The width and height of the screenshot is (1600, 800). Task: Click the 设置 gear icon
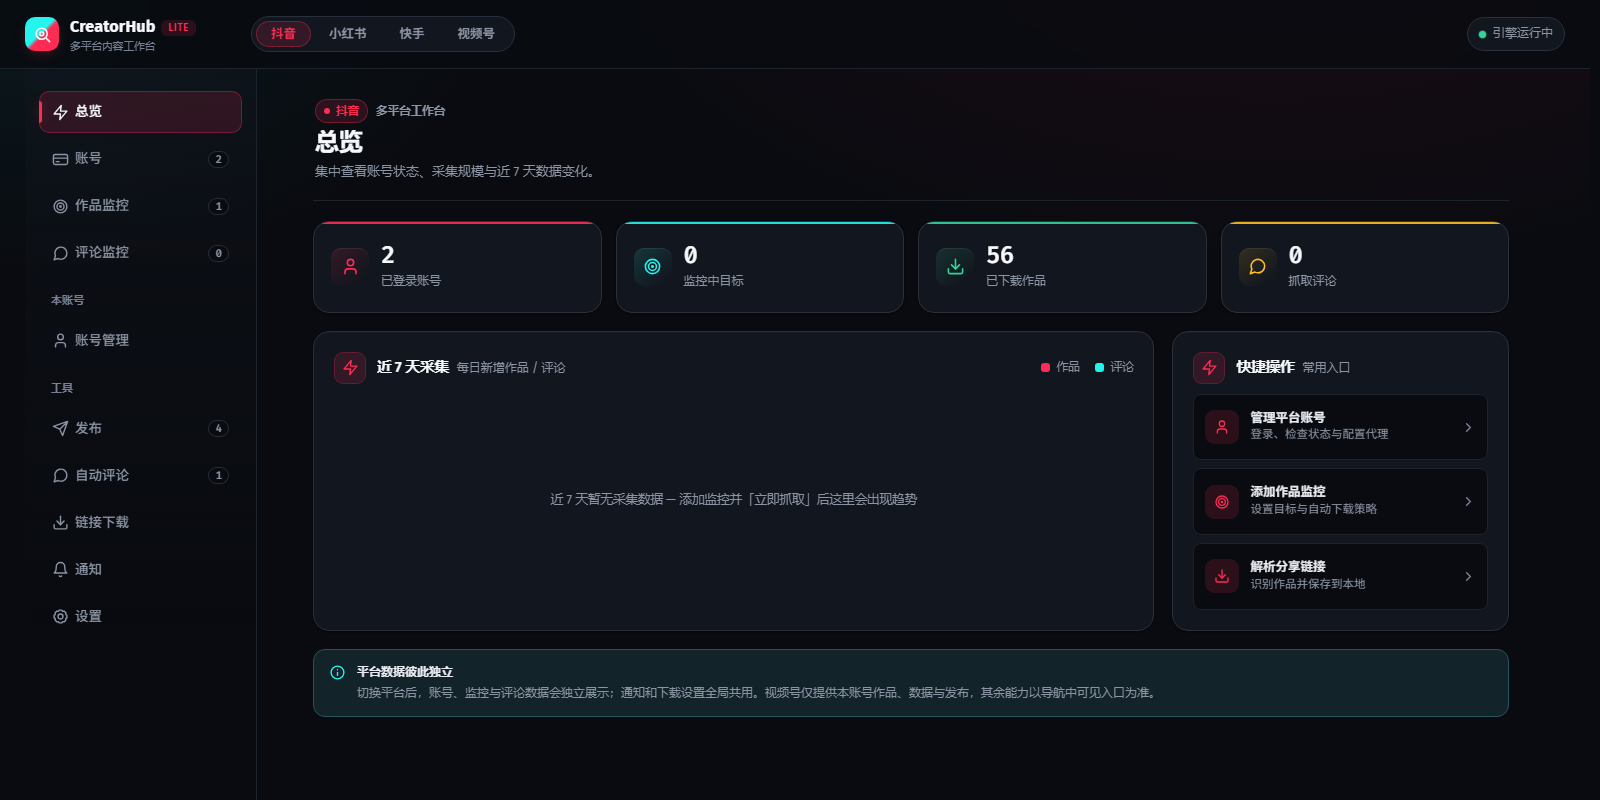tap(60, 617)
